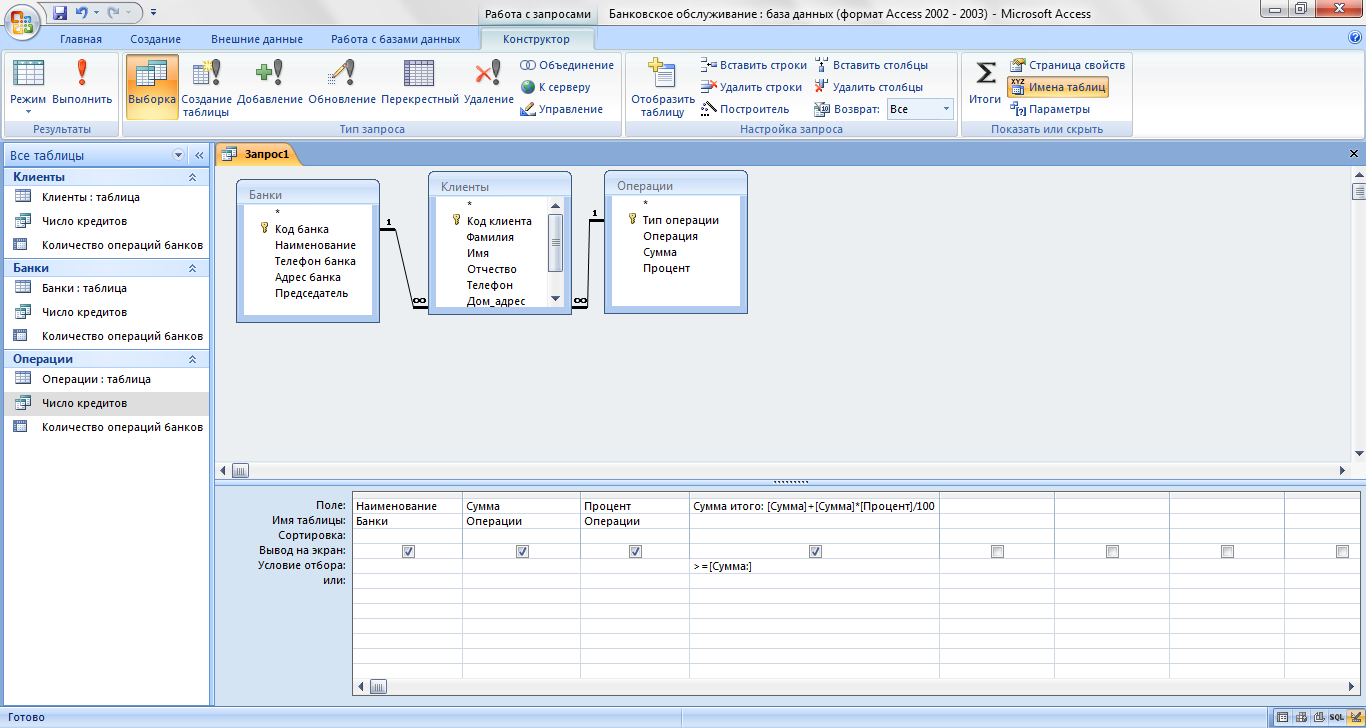Image resolution: width=1366 pixels, height=728 pixels.
Task: Check Вывод на экран in sixth column
Action: [x=1112, y=551]
